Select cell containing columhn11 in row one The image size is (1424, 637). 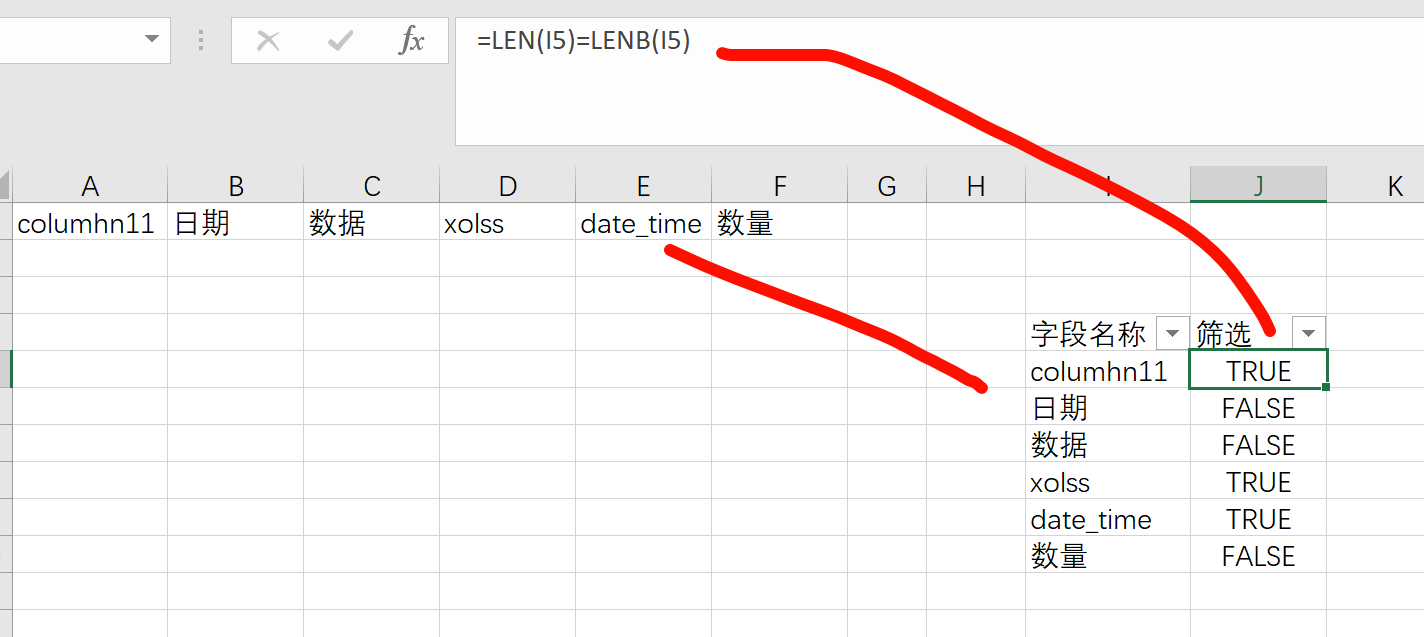coord(86,224)
